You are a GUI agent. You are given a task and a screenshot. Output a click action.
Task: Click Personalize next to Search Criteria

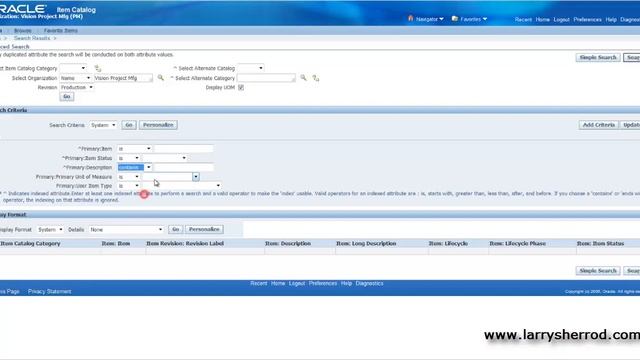point(158,125)
